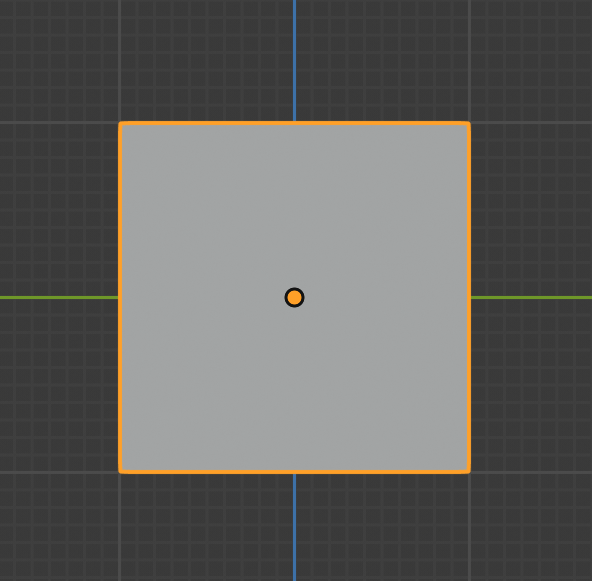592x581 pixels.
Task: Click the blue axis line above the plane
Action: (294, 60)
